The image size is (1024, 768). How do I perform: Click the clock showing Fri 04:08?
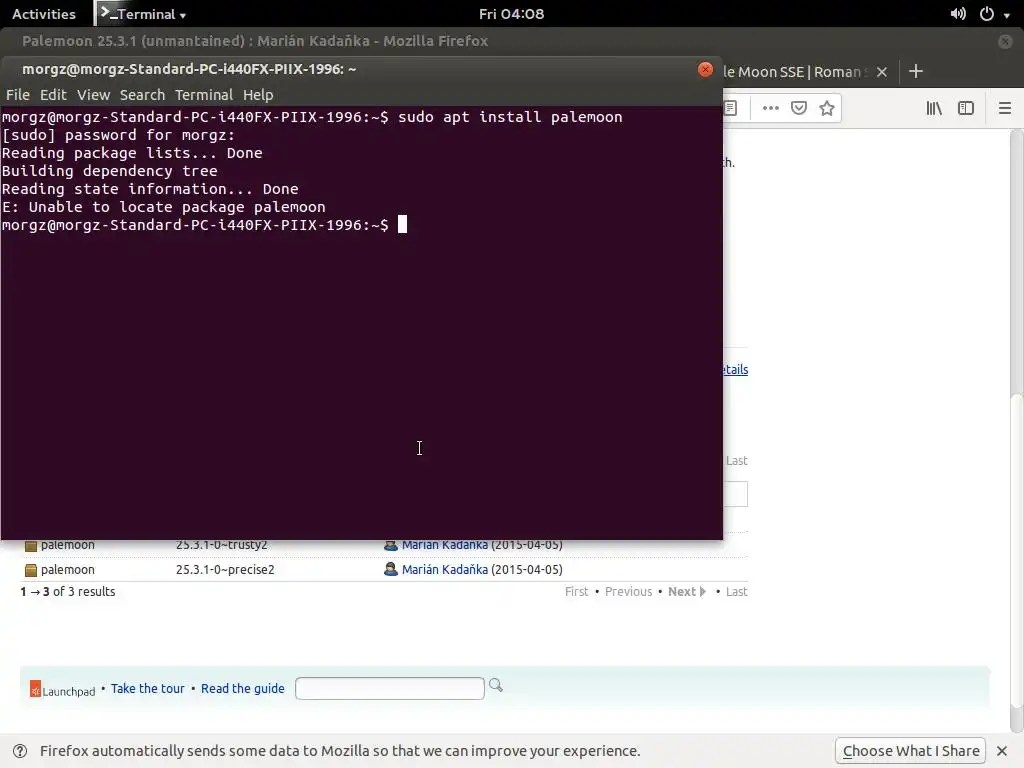pyautogui.click(x=511, y=14)
